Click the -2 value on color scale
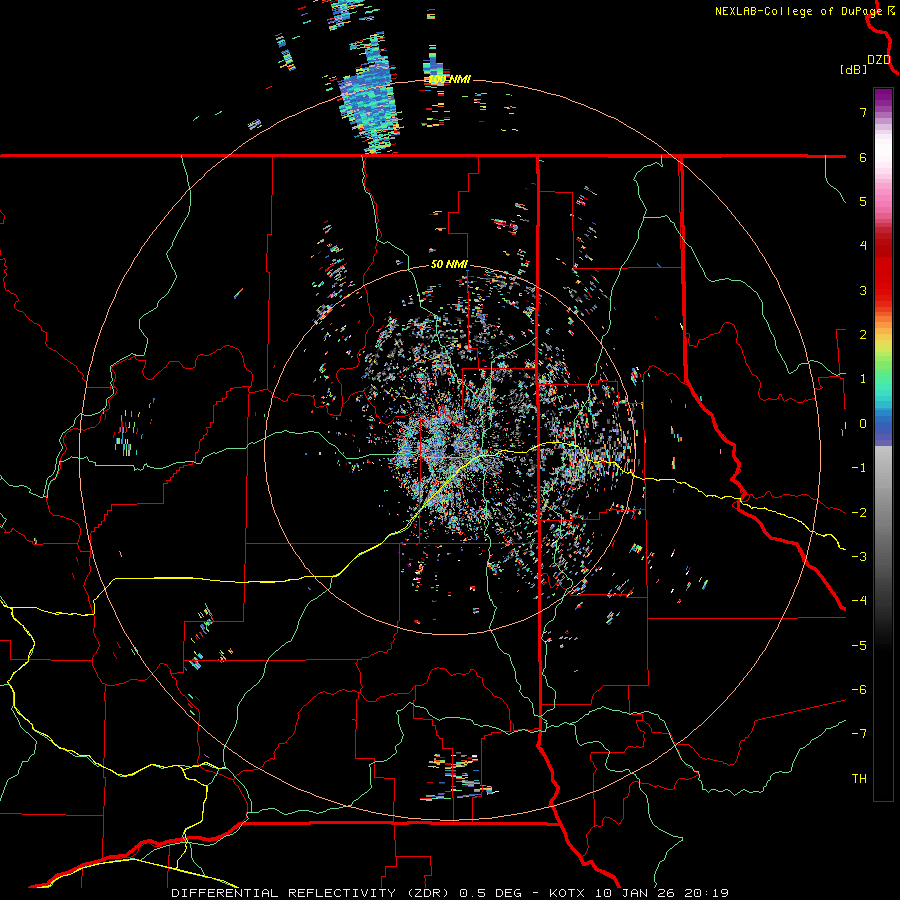Viewport: 900px width, 900px height. (x=859, y=513)
